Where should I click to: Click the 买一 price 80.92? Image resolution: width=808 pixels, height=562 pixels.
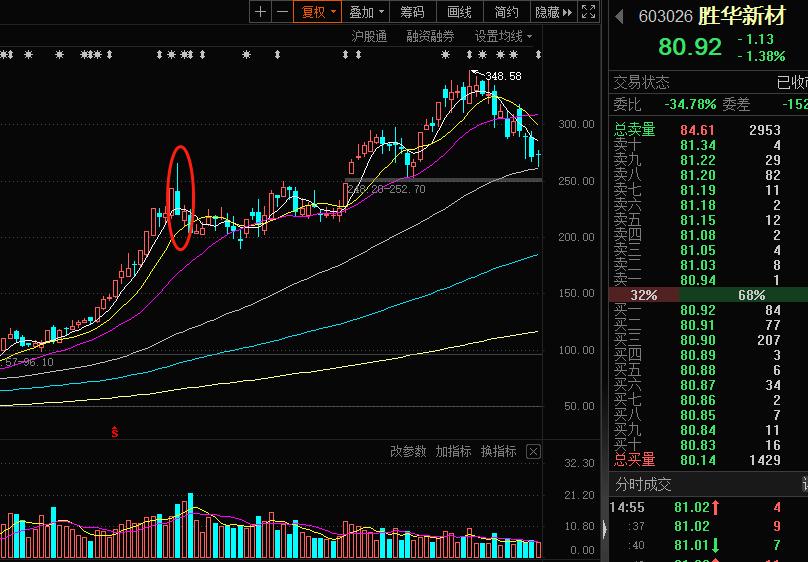click(698, 310)
